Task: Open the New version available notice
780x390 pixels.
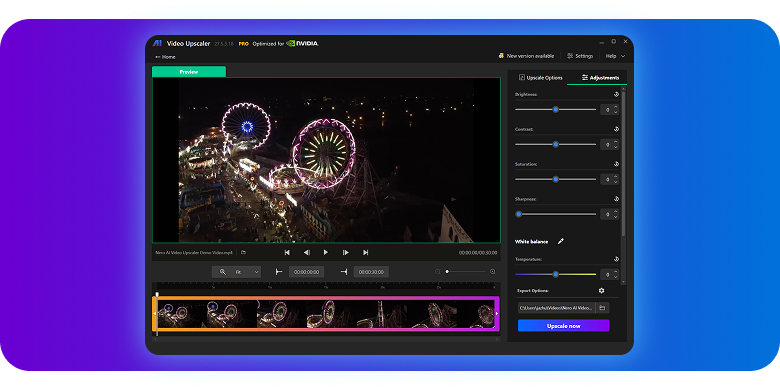Action: (x=526, y=56)
